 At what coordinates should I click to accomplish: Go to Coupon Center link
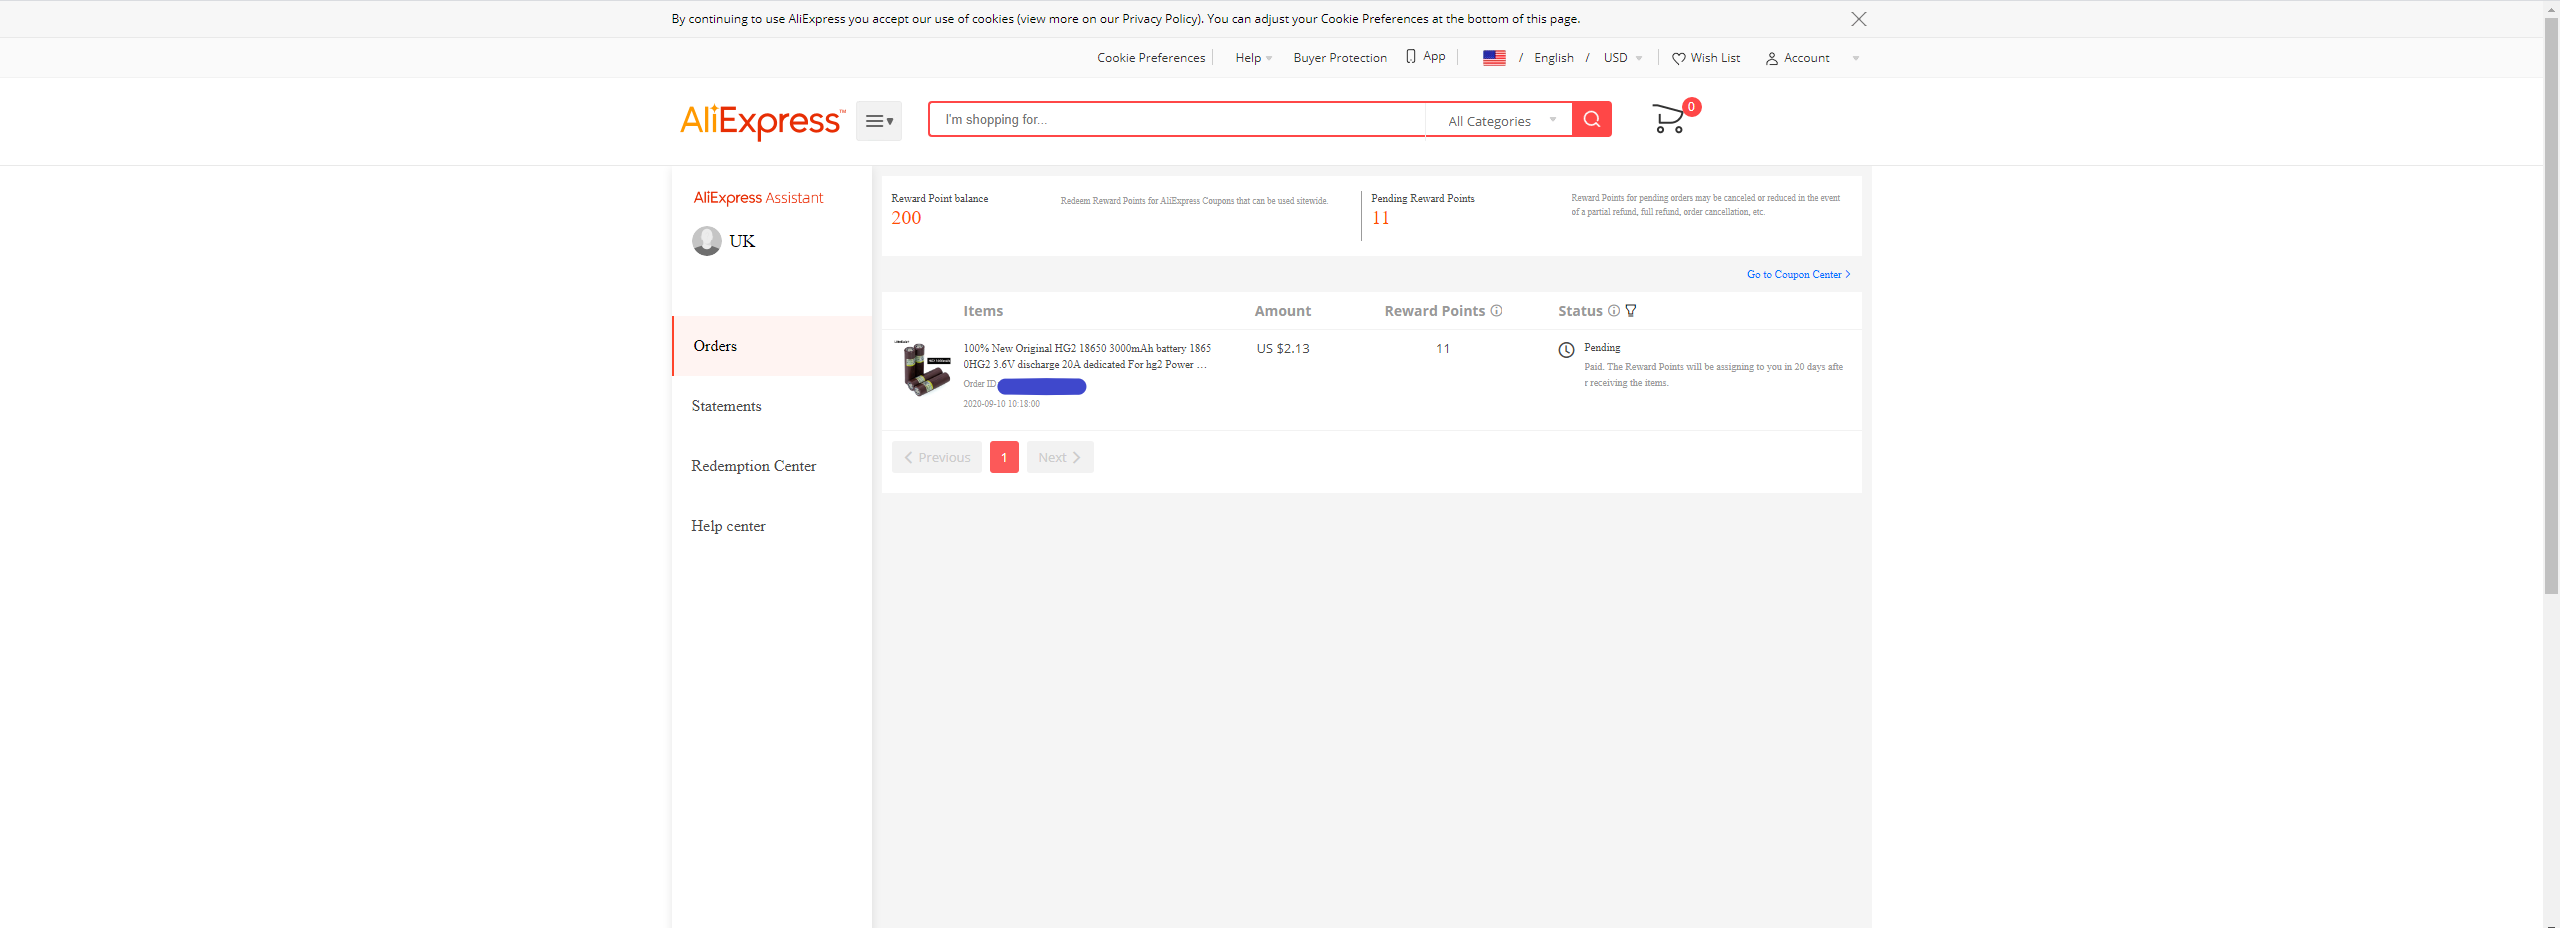tap(1798, 274)
